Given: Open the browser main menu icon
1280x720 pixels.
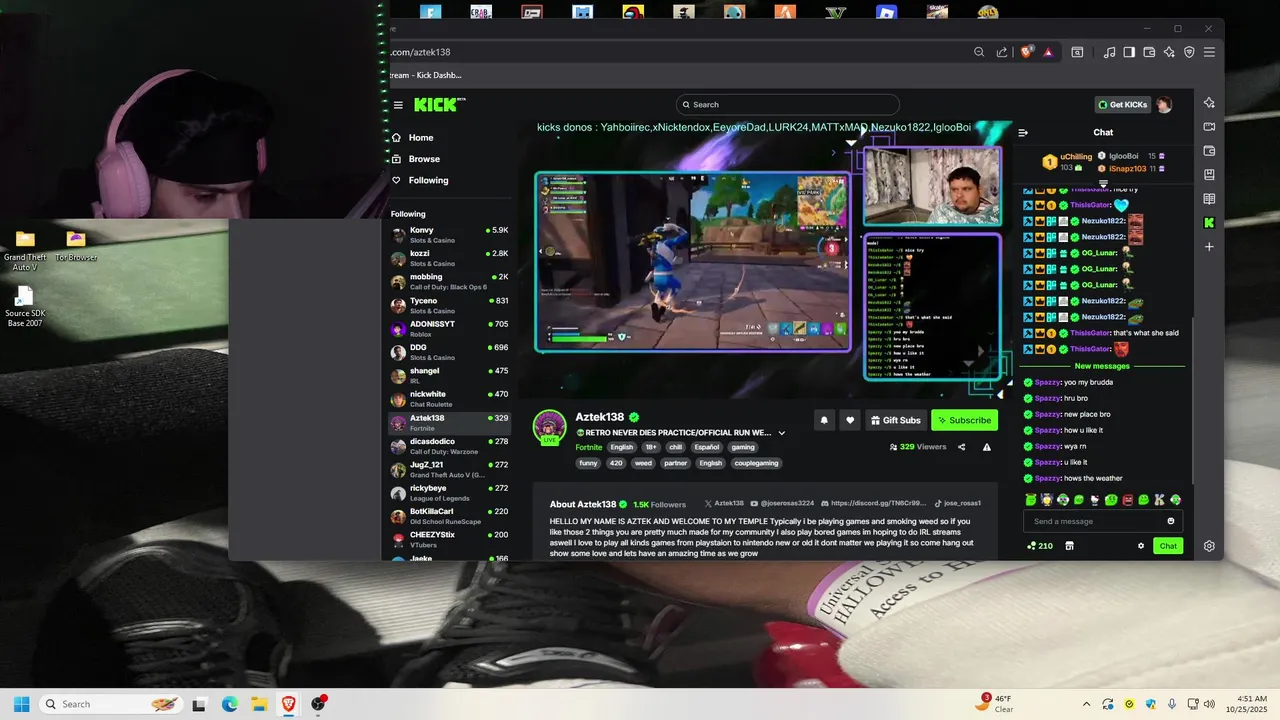Looking at the screenshot, I should point(1209,52).
